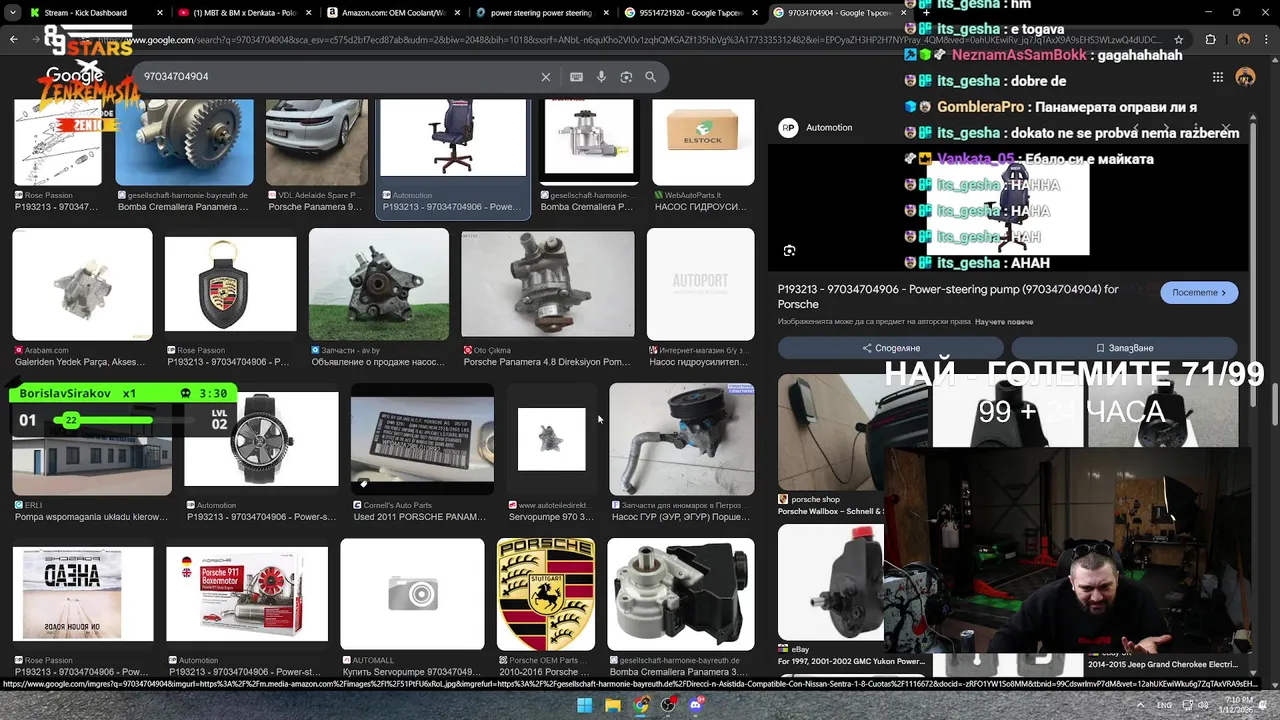Click the Посетете visit button

click(x=1199, y=292)
